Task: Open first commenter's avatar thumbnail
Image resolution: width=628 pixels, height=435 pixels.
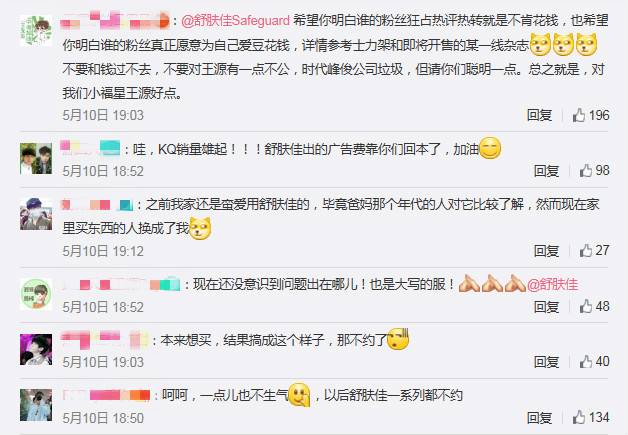Action: (36, 30)
